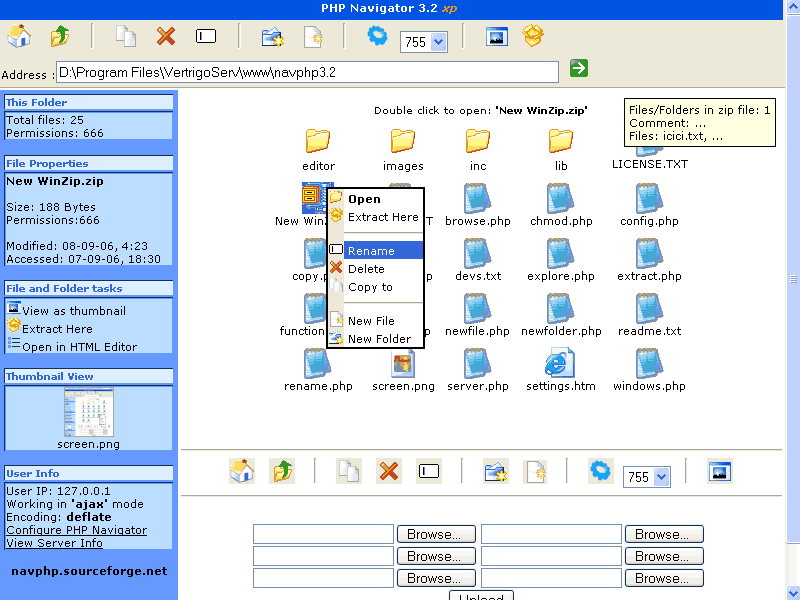Click the Rename icon in top toolbar
Image resolution: width=800 pixels, height=600 pixels.
point(206,36)
